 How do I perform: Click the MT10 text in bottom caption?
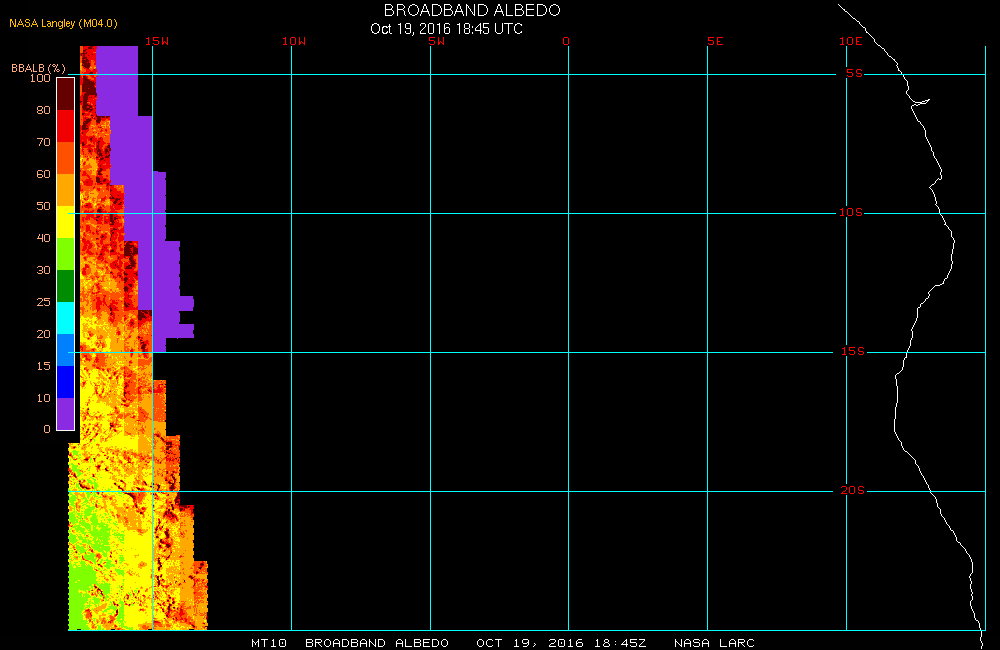tap(268, 643)
